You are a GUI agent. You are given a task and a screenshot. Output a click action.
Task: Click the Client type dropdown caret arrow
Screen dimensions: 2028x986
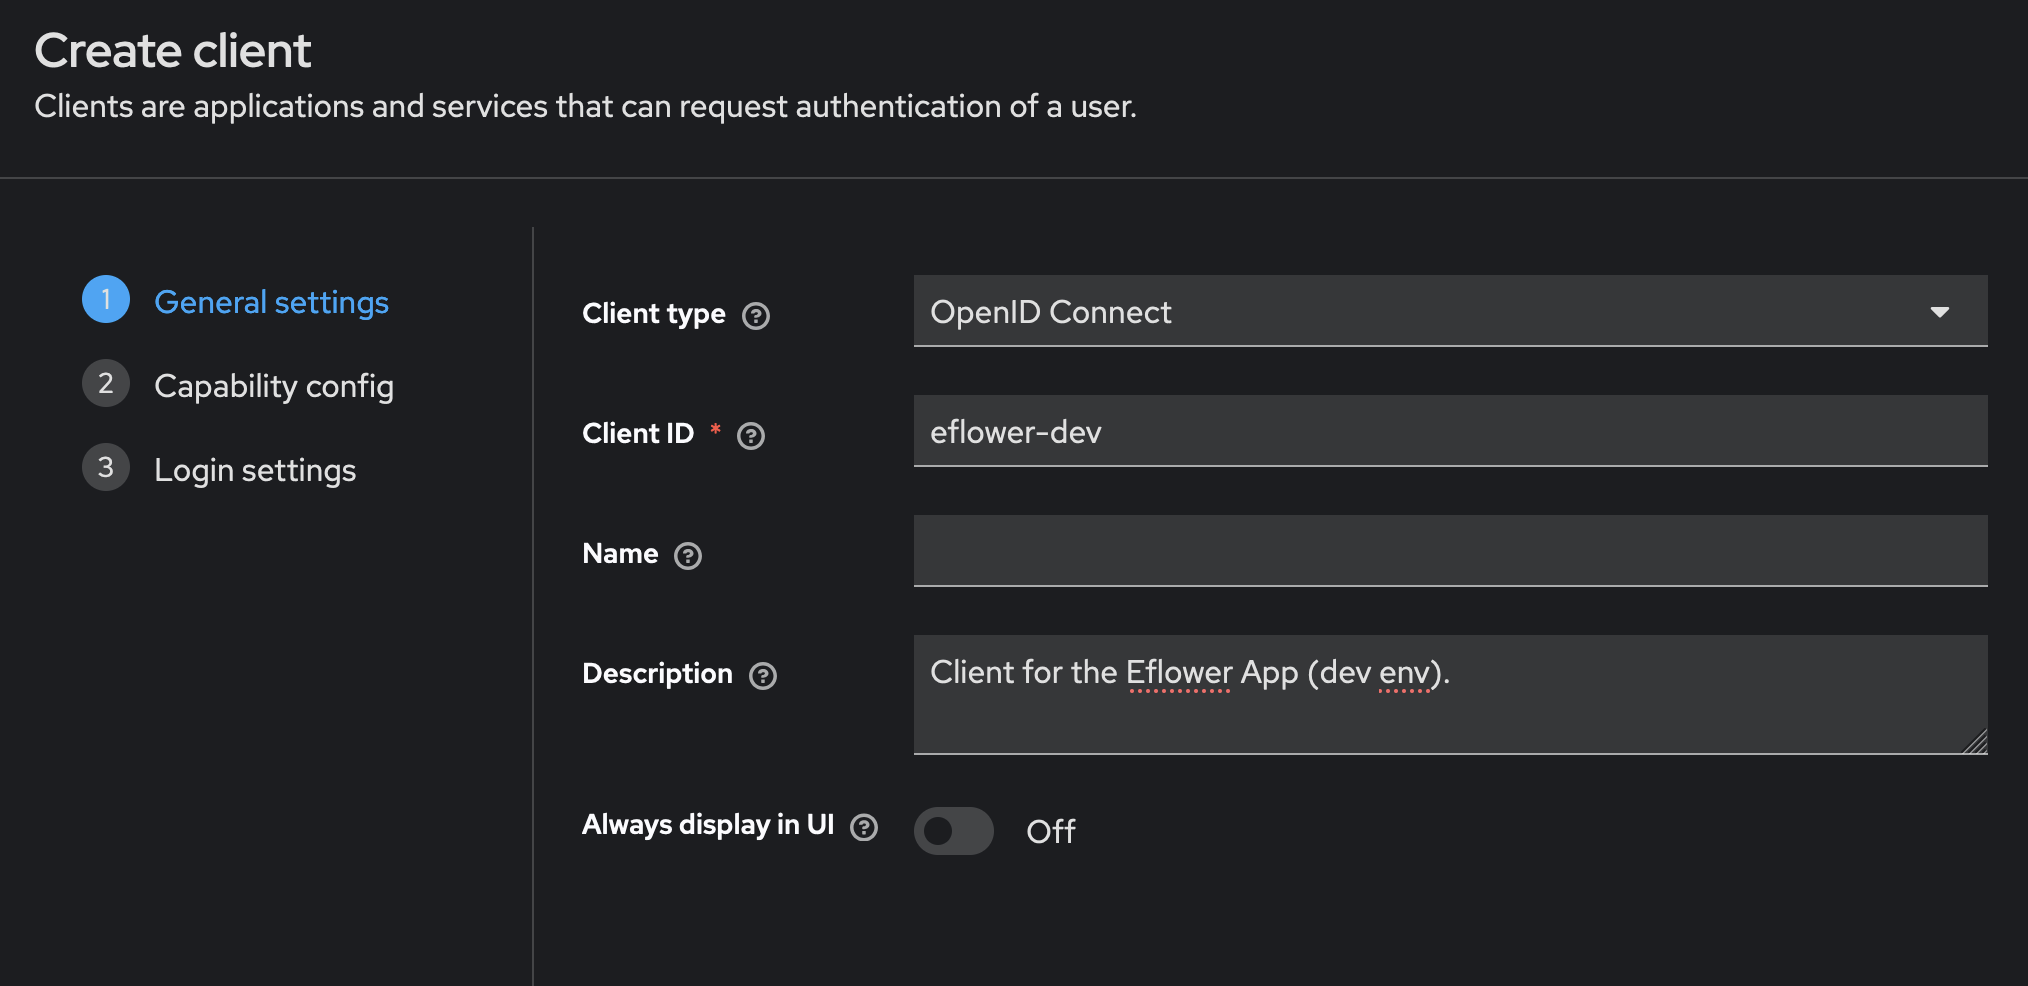(1940, 312)
